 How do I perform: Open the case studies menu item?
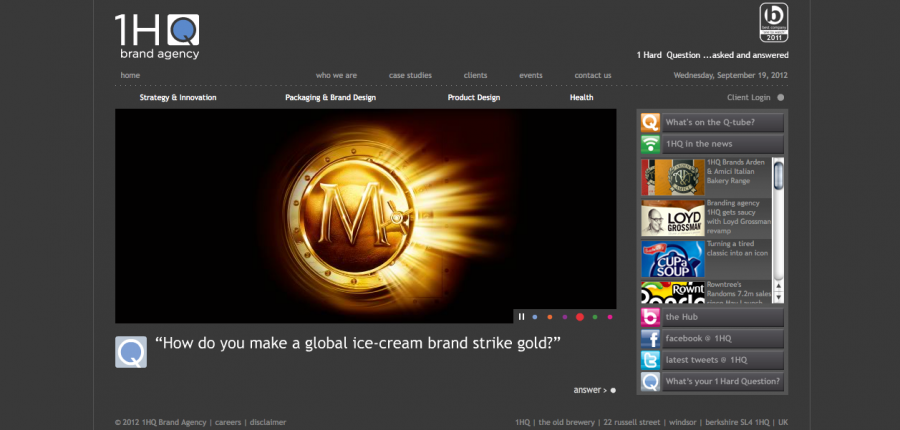(x=410, y=75)
